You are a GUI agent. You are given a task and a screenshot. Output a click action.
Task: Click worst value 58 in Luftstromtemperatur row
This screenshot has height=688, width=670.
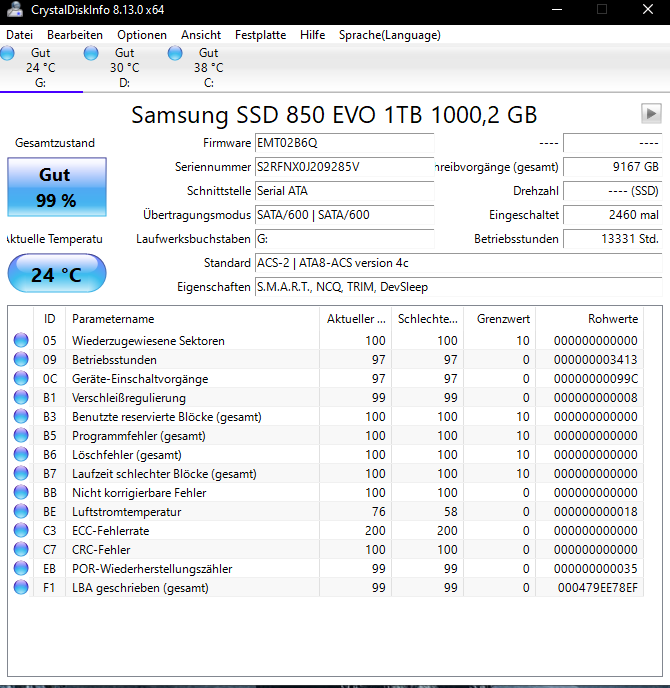pos(451,512)
